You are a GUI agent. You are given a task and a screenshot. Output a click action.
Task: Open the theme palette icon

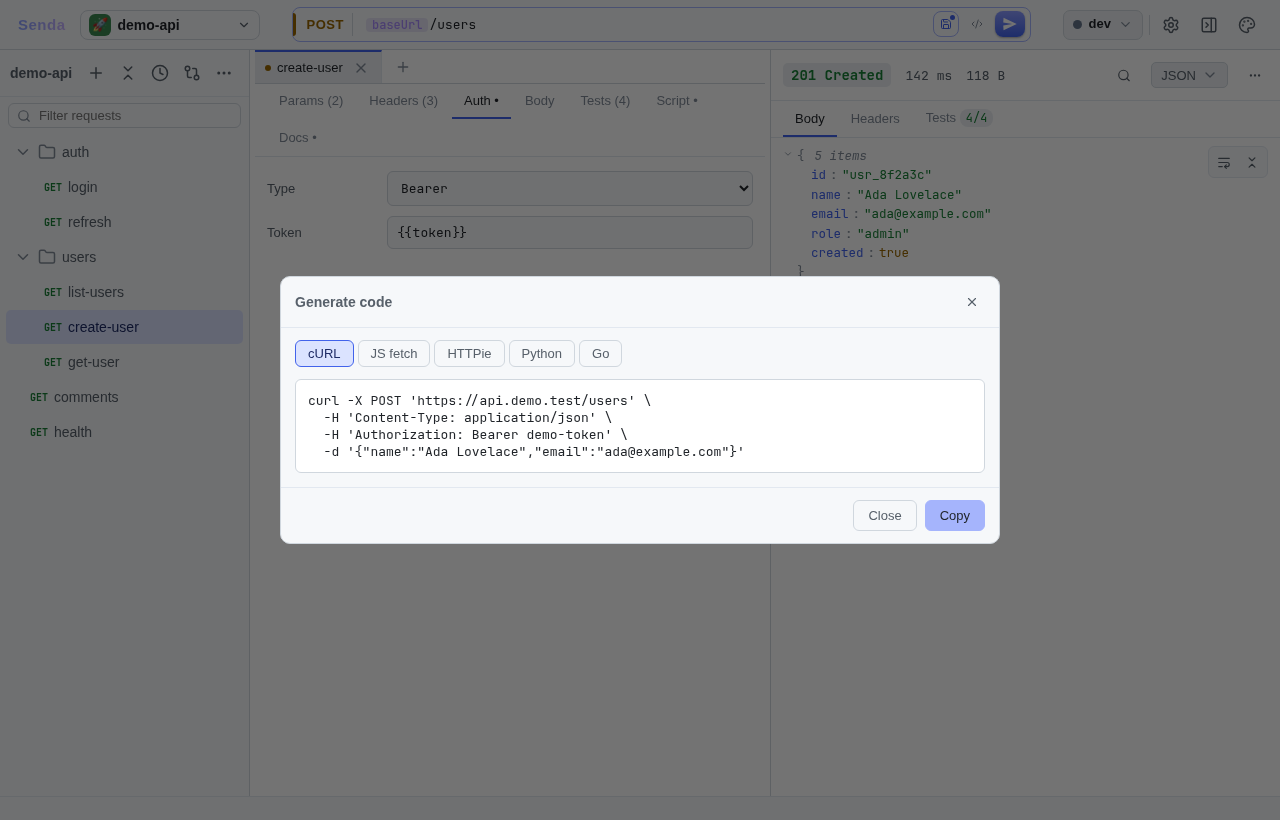[x=1247, y=25]
